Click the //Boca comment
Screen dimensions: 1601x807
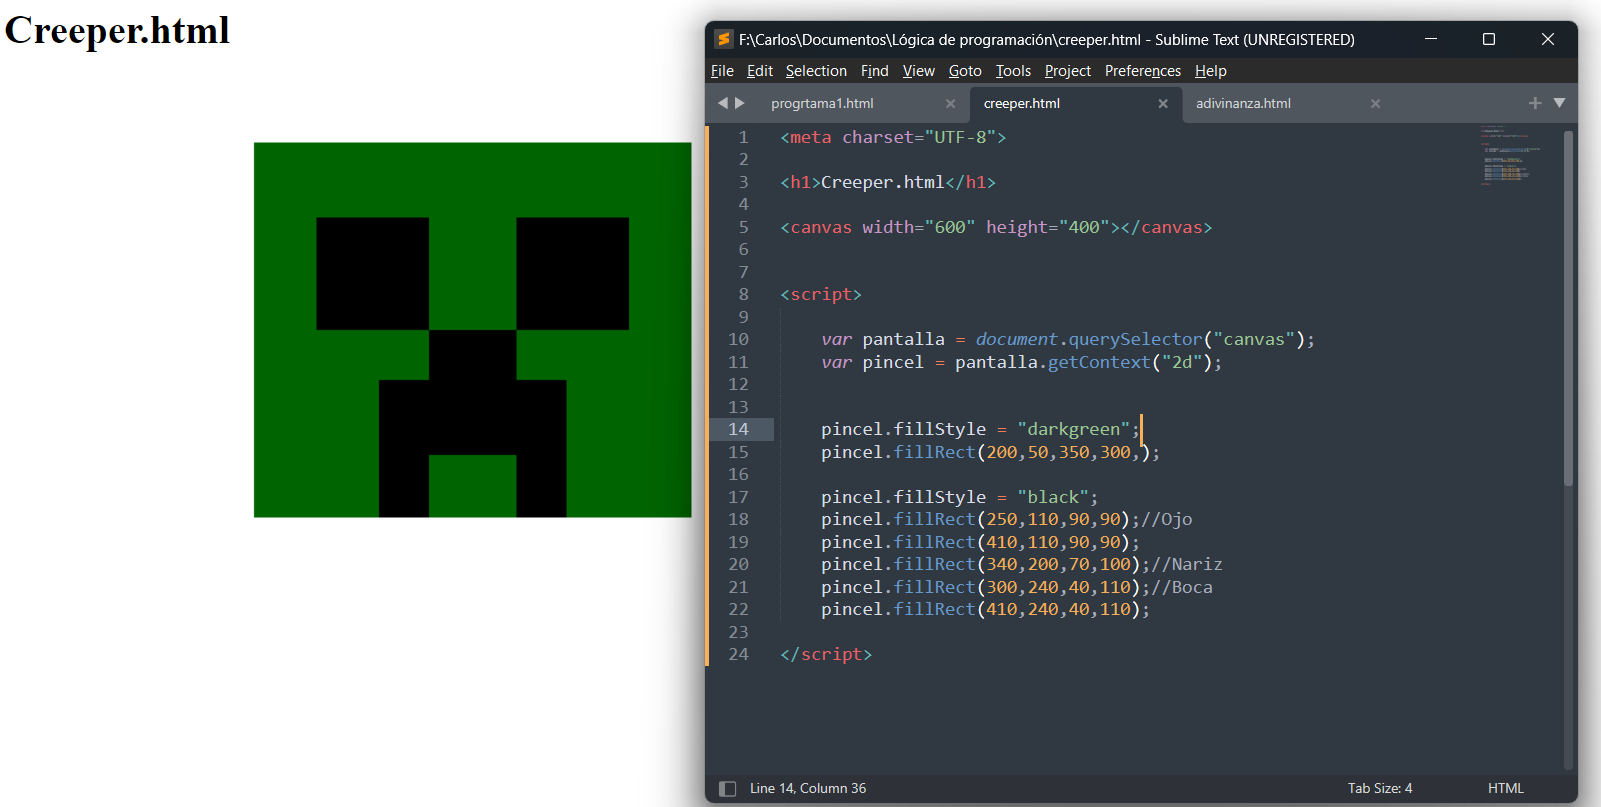1182,587
